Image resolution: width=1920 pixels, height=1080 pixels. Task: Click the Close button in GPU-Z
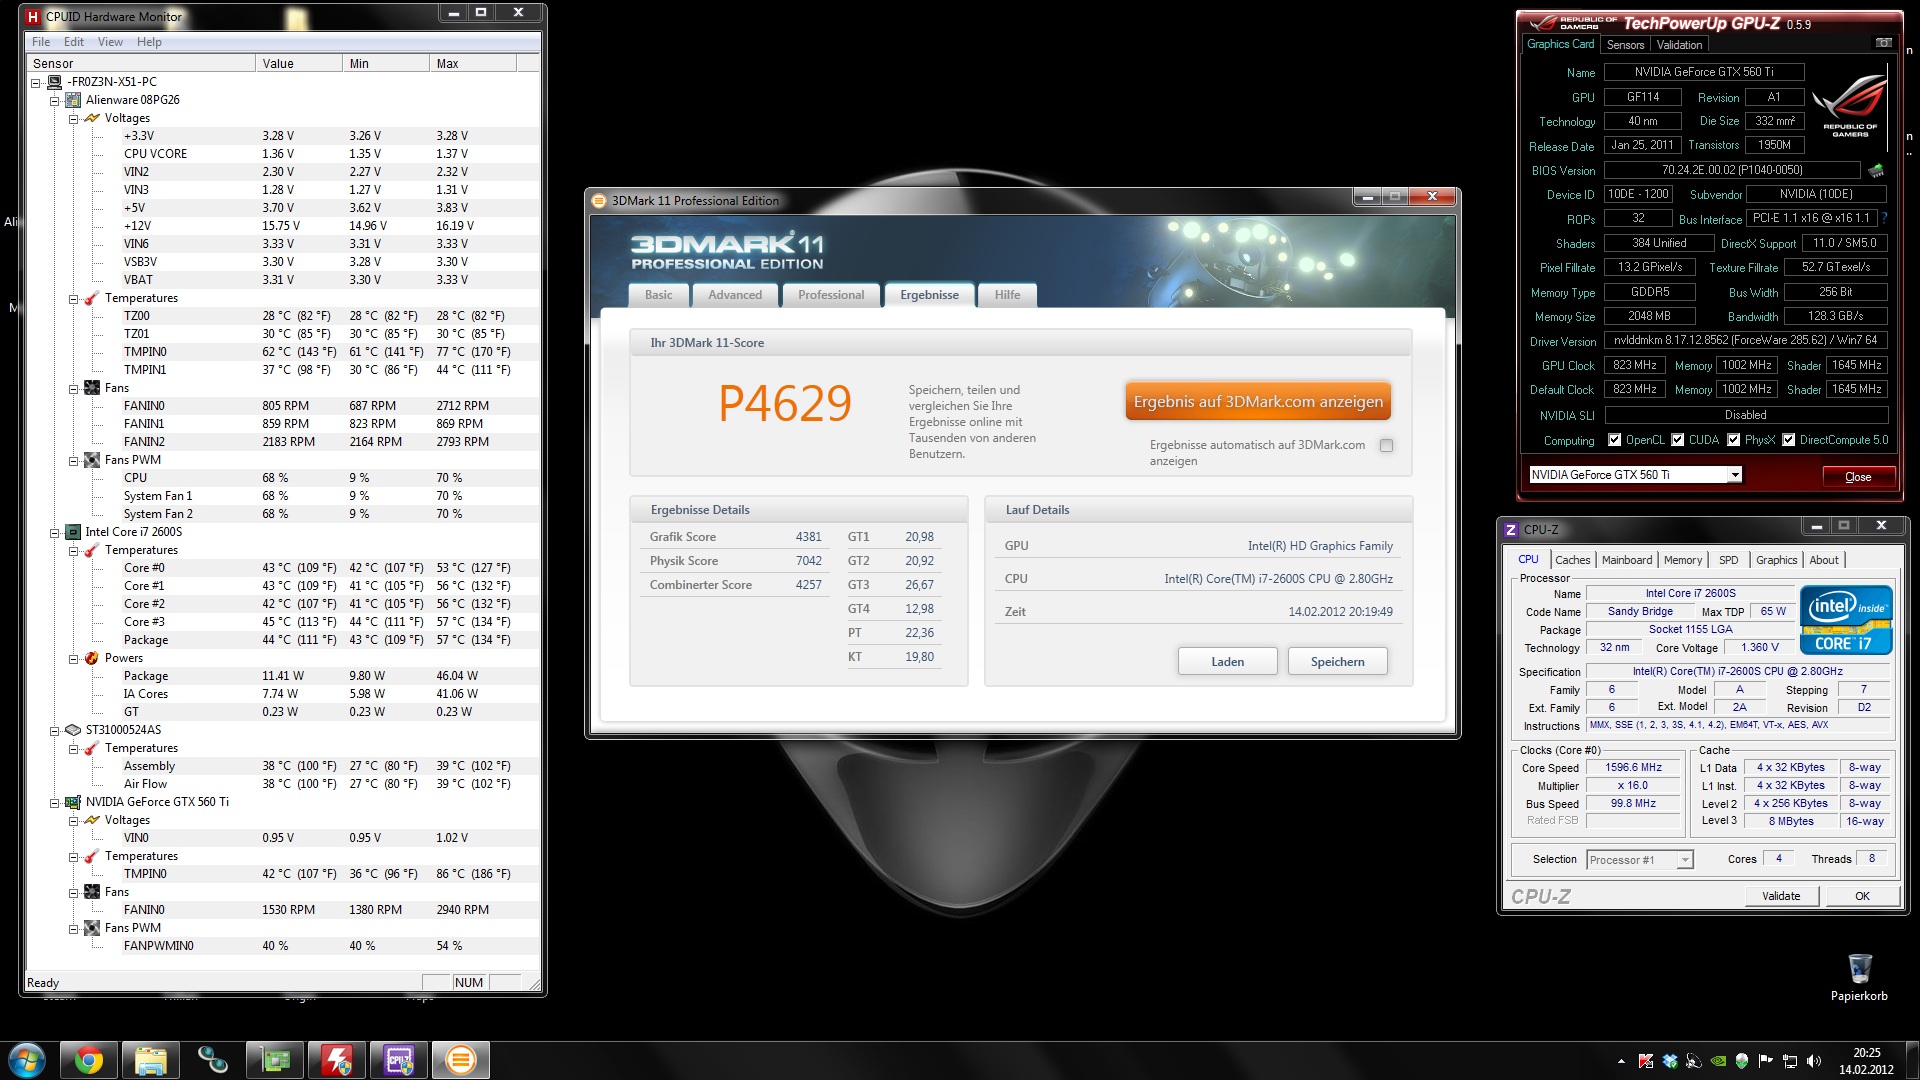[x=1858, y=477]
